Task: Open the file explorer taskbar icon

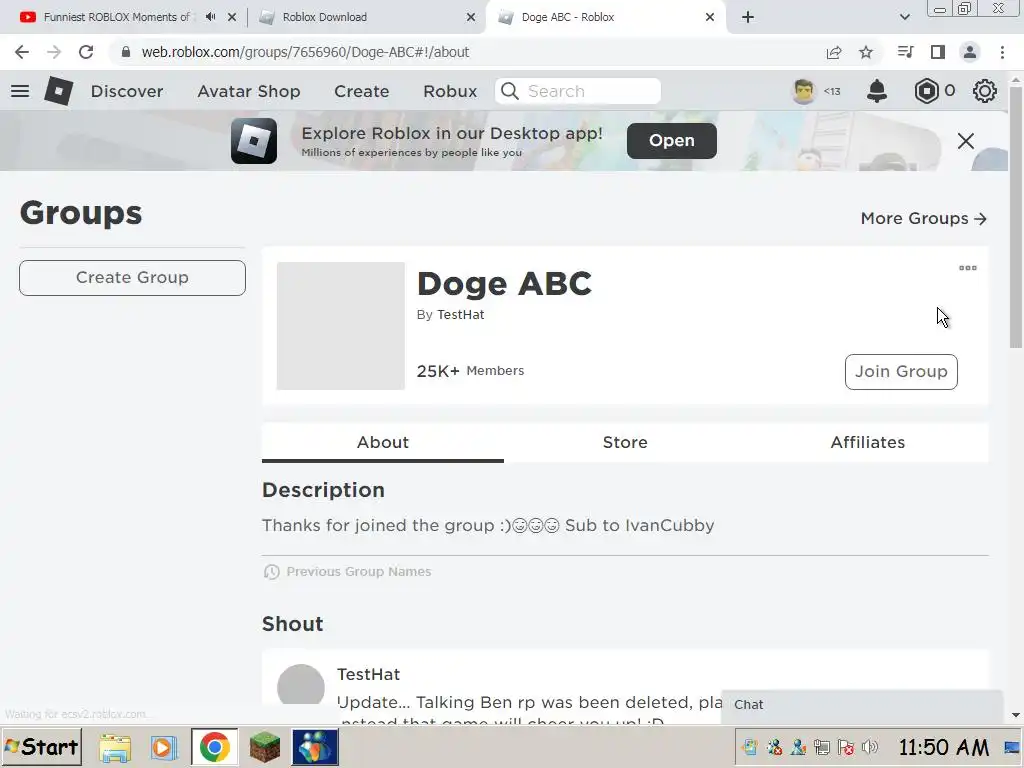Action: click(x=115, y=747)
